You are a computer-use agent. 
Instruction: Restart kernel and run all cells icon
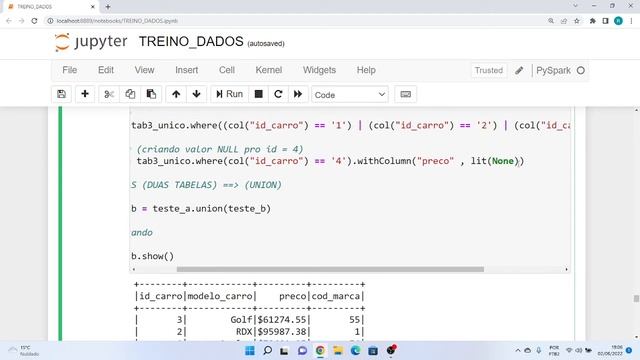[x=298, y=94]
